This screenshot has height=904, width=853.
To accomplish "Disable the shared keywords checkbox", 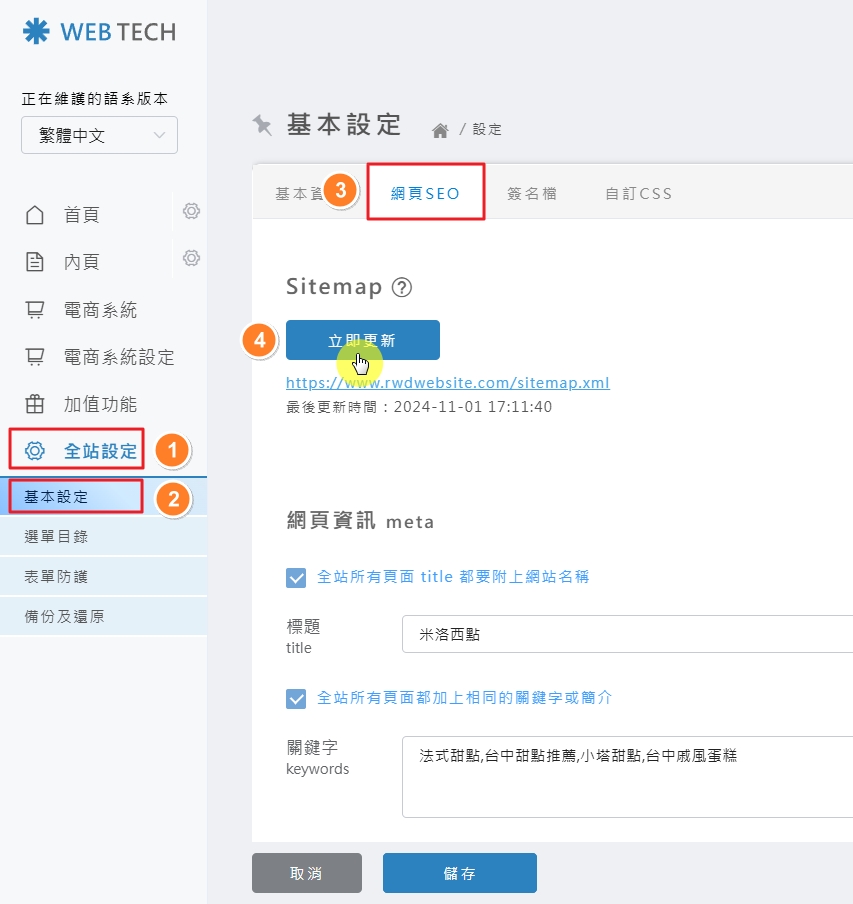I will [296, 698].
